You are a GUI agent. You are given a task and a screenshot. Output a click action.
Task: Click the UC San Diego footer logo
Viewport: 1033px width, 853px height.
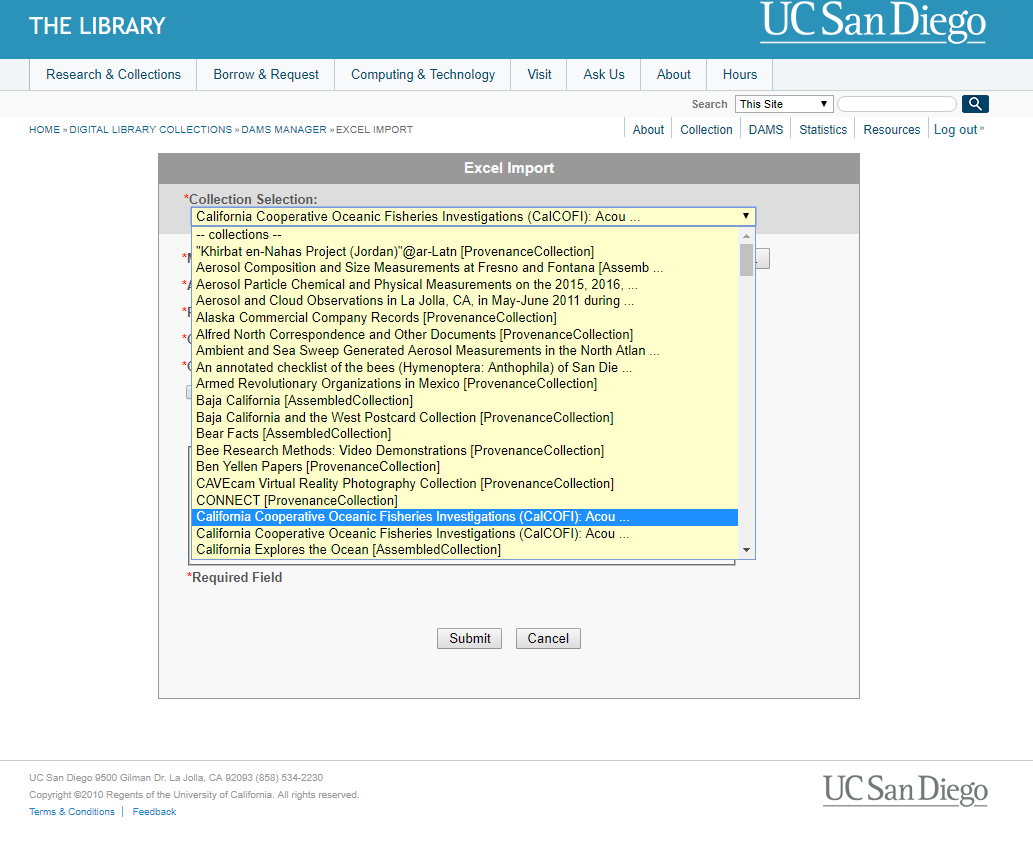pos(904,790)
